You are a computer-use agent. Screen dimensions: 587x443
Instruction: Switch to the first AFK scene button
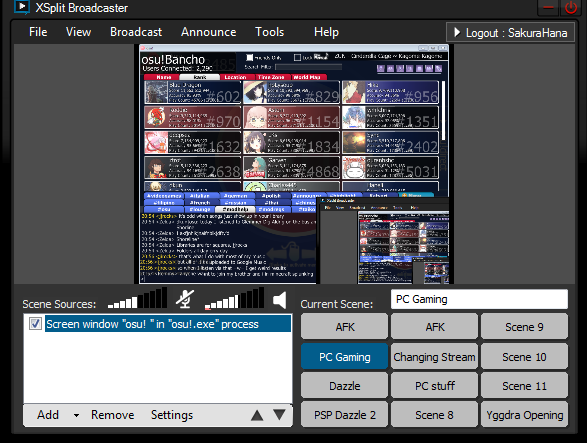pyautogui.click(x=344, y=327)
